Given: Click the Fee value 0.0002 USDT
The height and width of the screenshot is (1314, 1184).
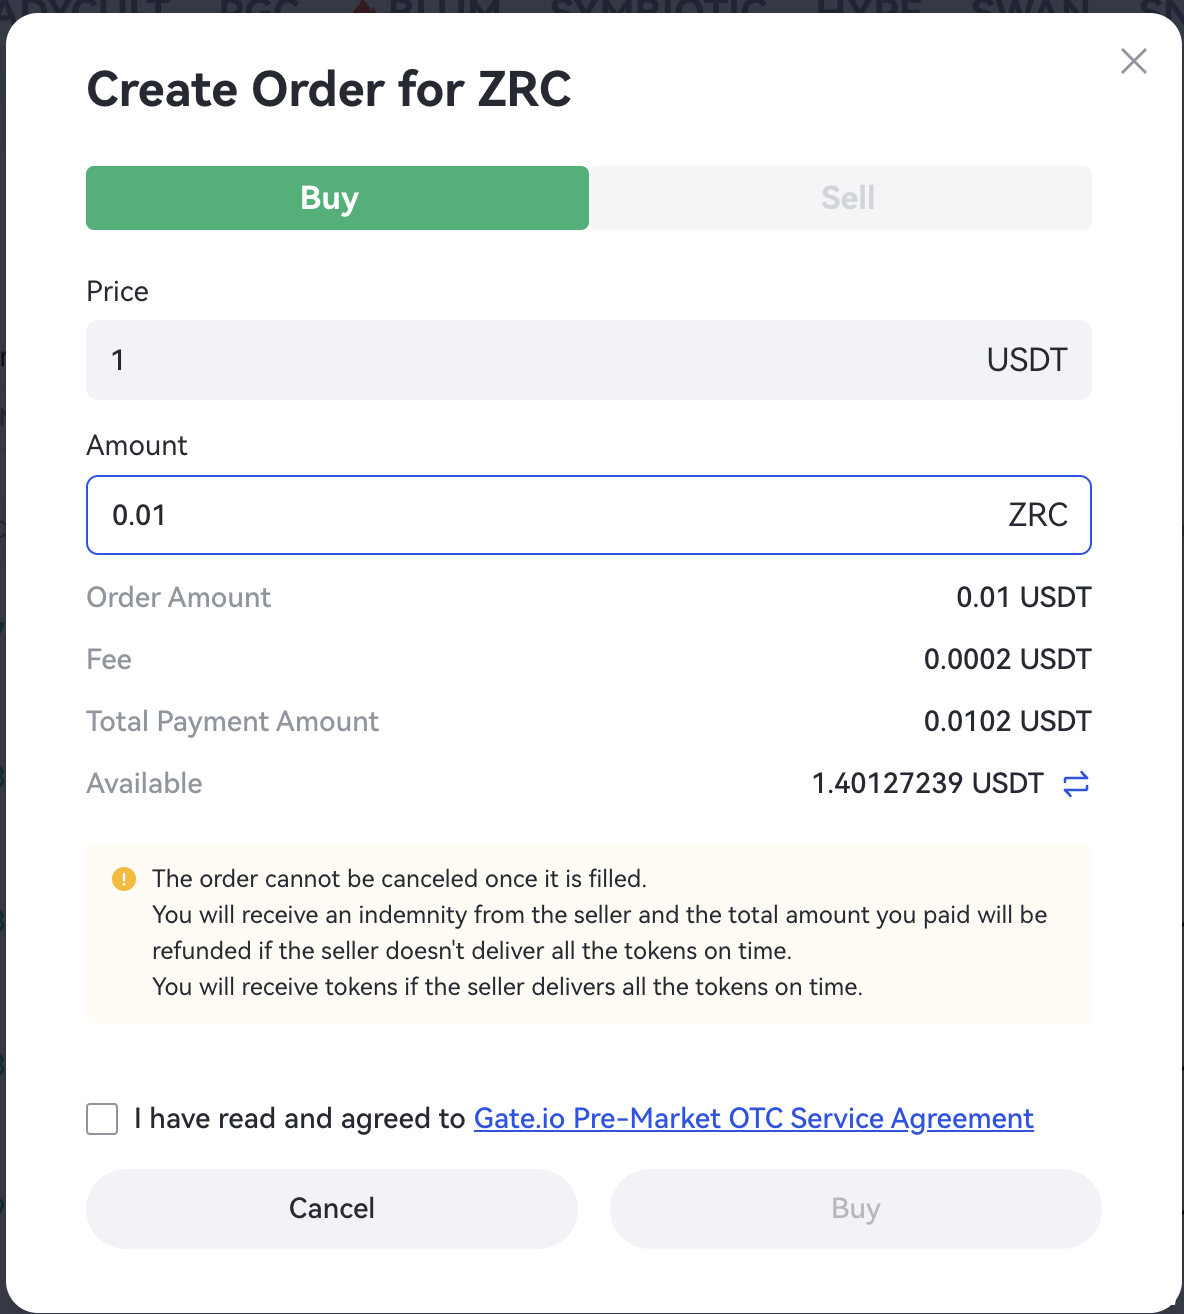Looking at the screenshot, I should point(1008,659).
